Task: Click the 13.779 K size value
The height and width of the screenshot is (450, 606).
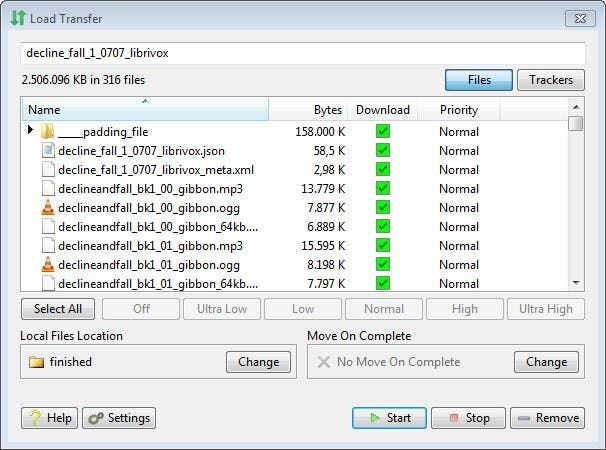Action: (x=323, y=189)
